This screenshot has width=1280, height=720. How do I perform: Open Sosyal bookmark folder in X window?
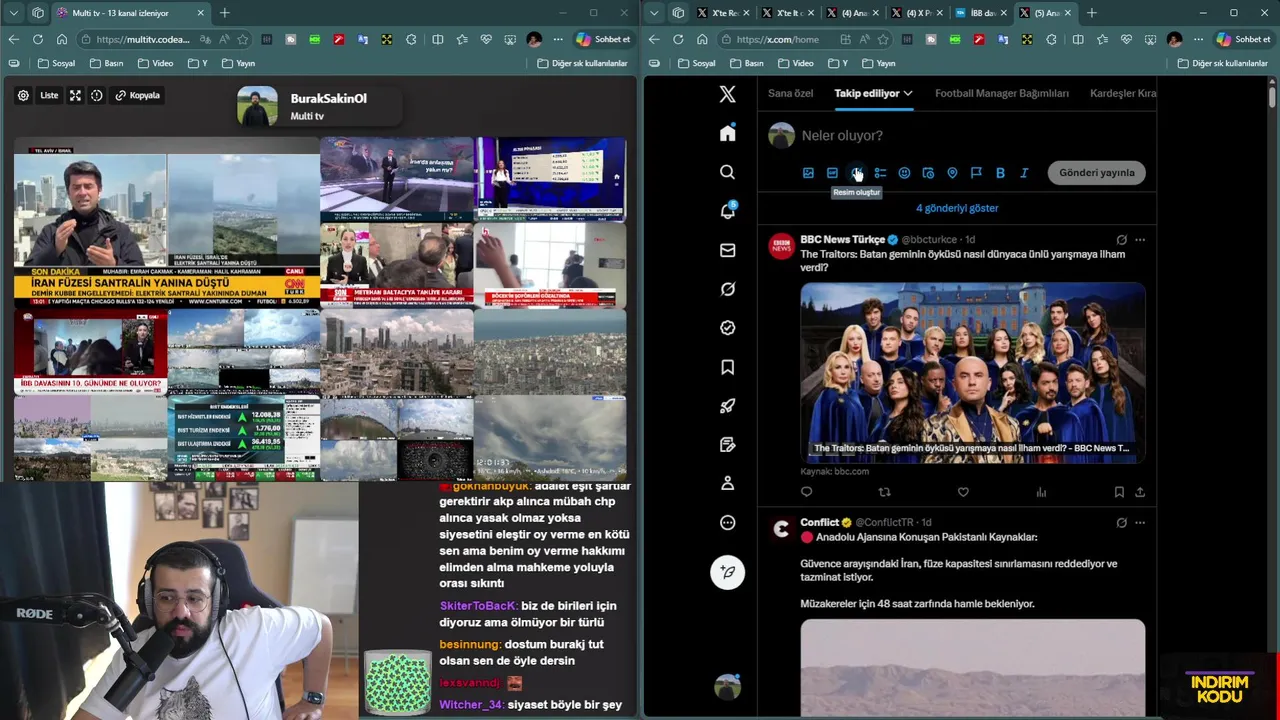696,63
